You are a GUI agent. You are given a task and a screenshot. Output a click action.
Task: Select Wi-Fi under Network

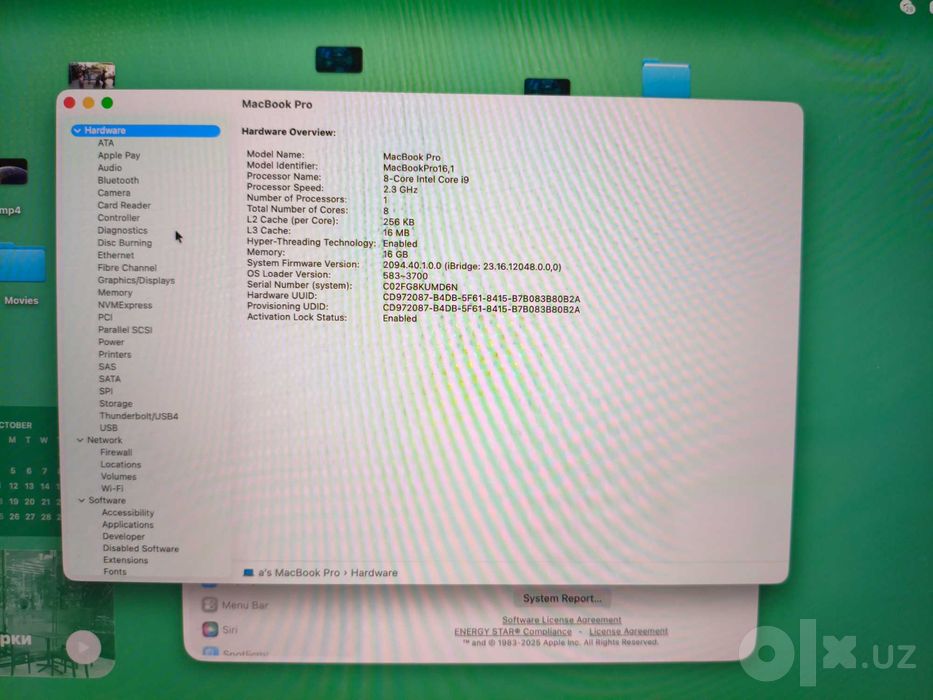coord(112,488)
